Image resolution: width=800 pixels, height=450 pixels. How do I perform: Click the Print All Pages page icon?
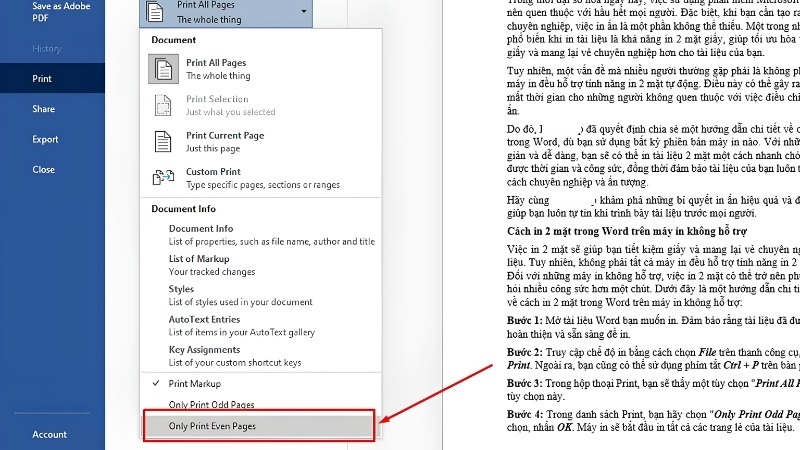click(x=163, y=69)
